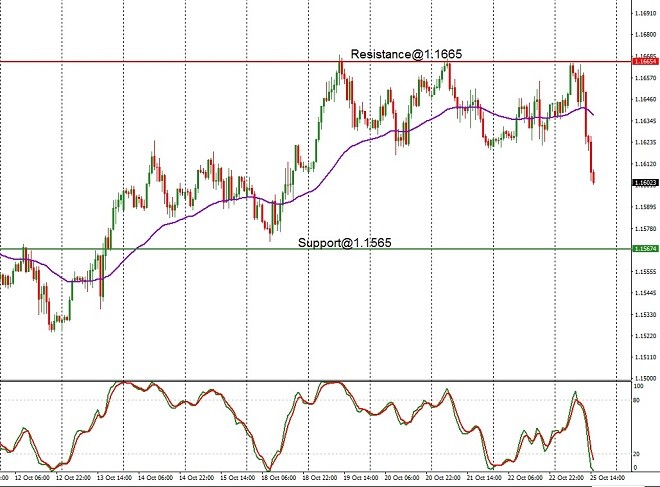Click the red 1.16654 price tag

pos(646,61)
